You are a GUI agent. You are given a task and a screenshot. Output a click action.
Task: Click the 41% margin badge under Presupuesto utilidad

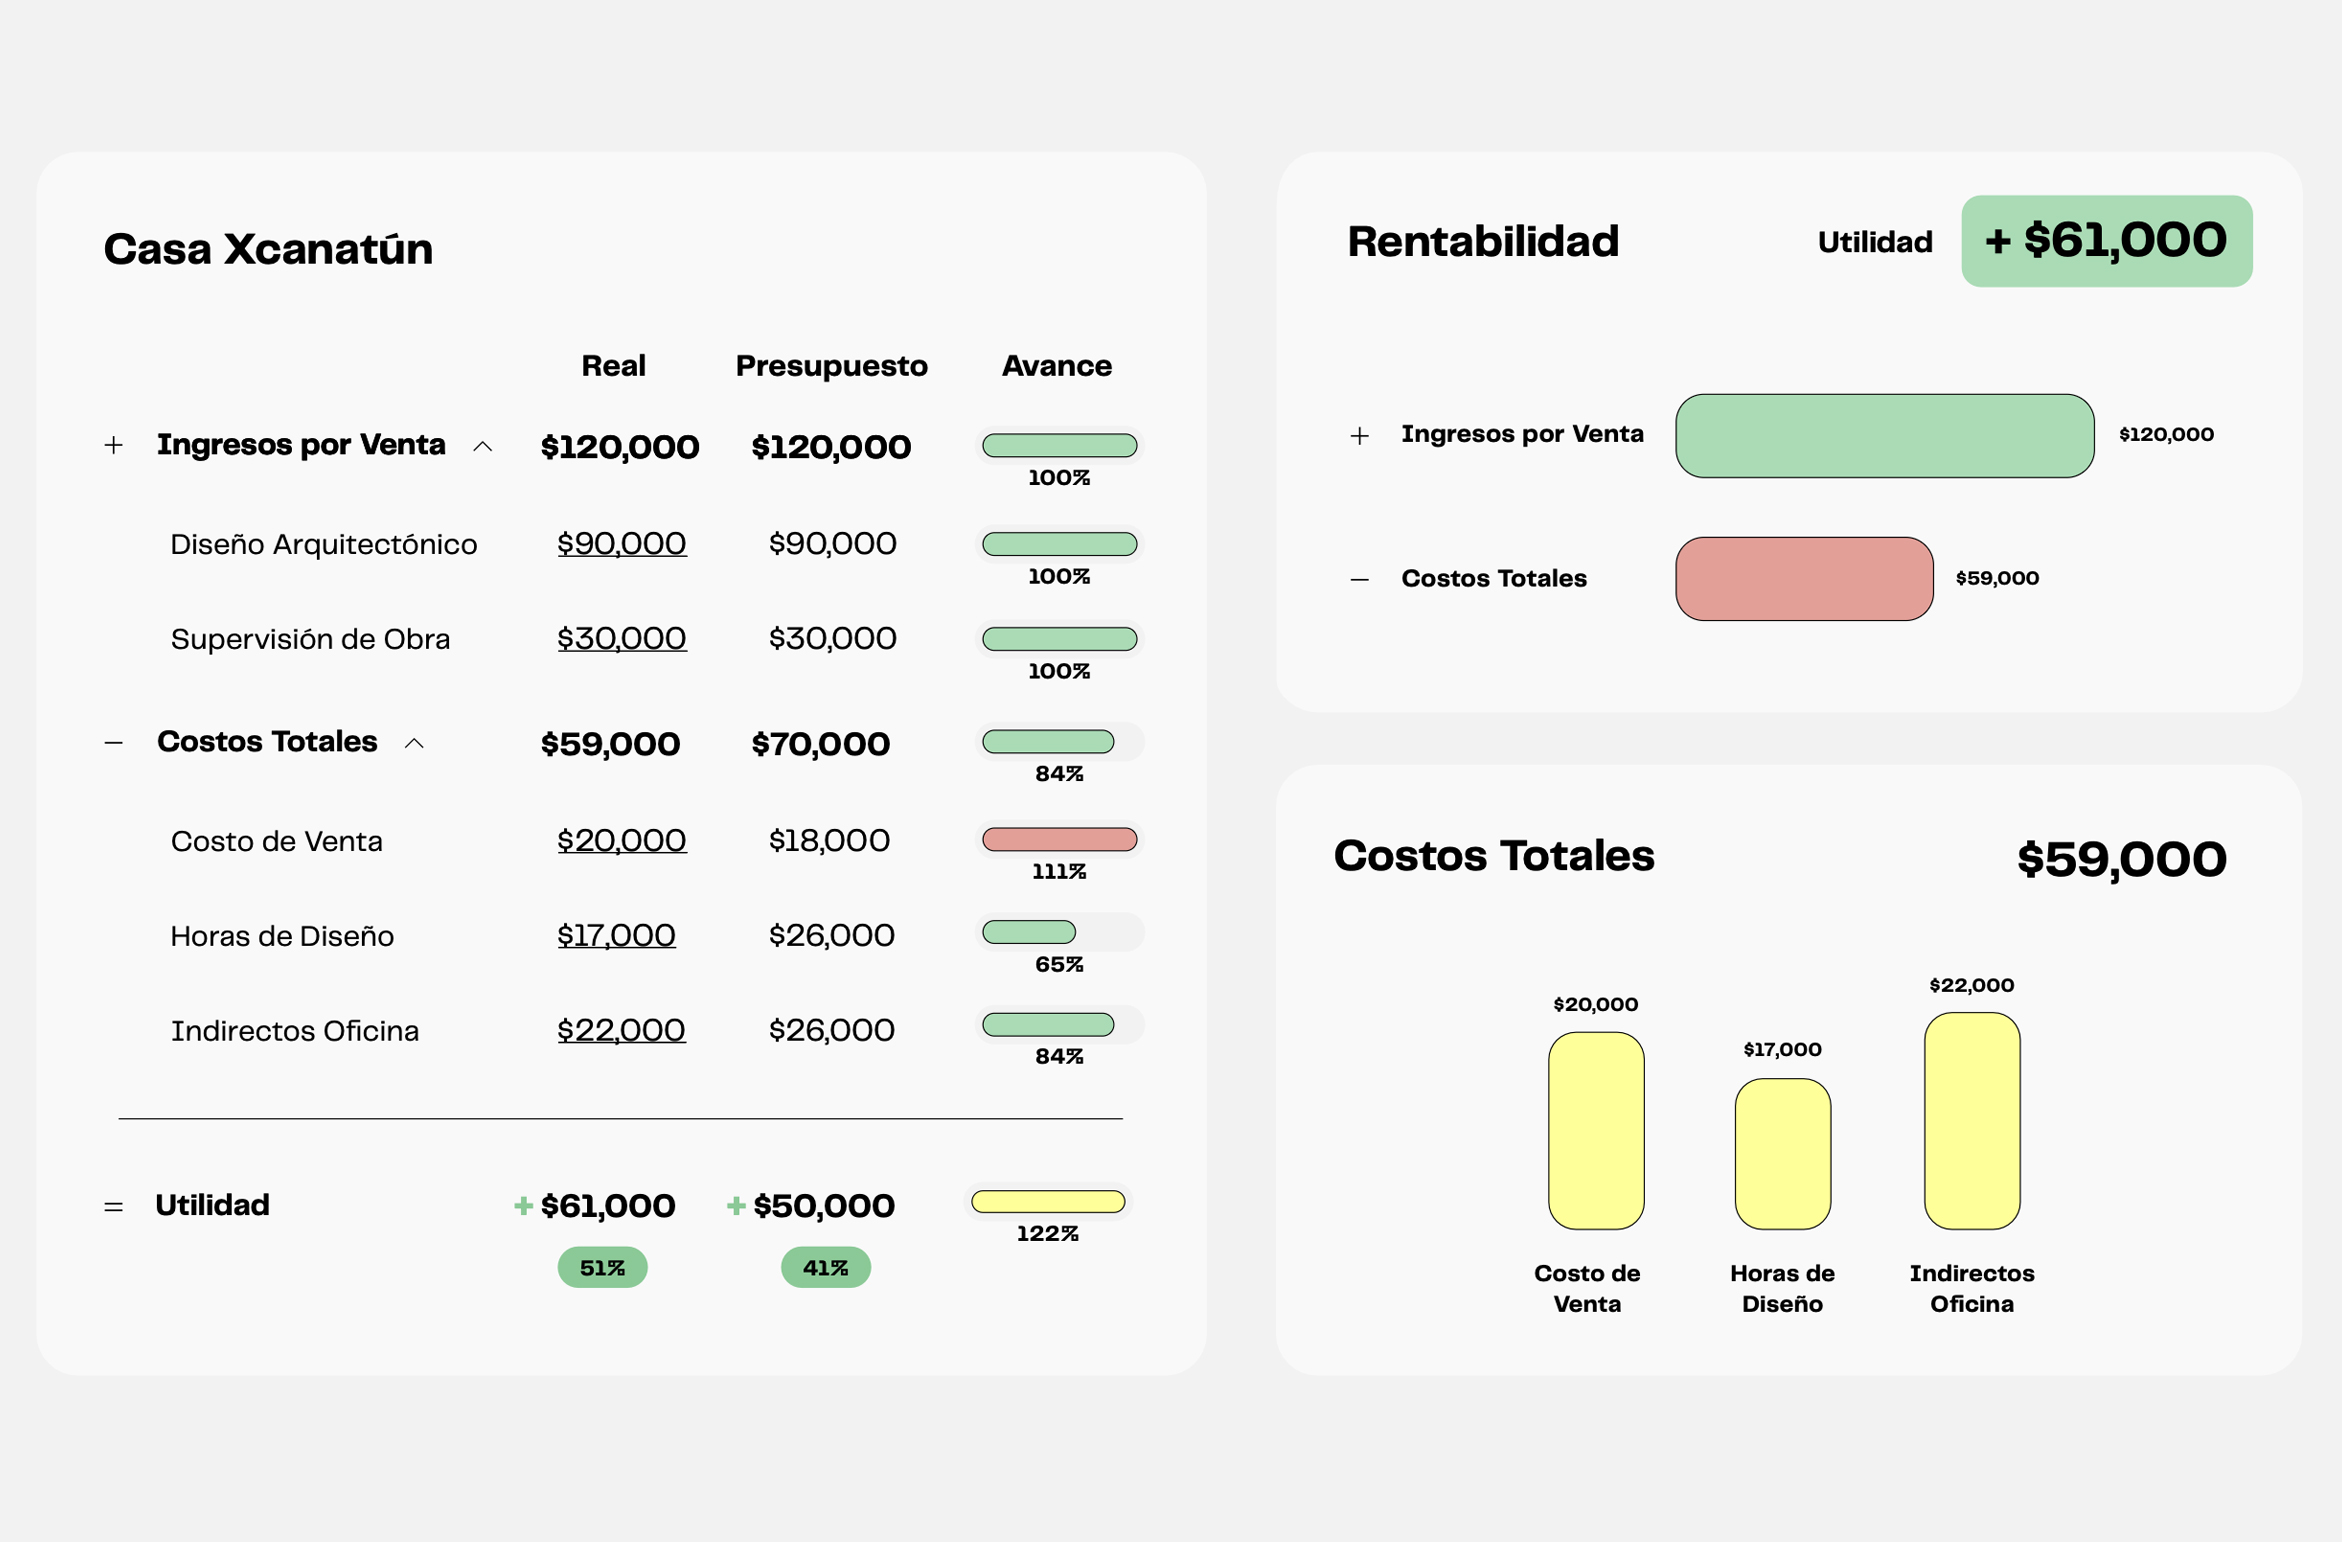tap(825, 1268)
